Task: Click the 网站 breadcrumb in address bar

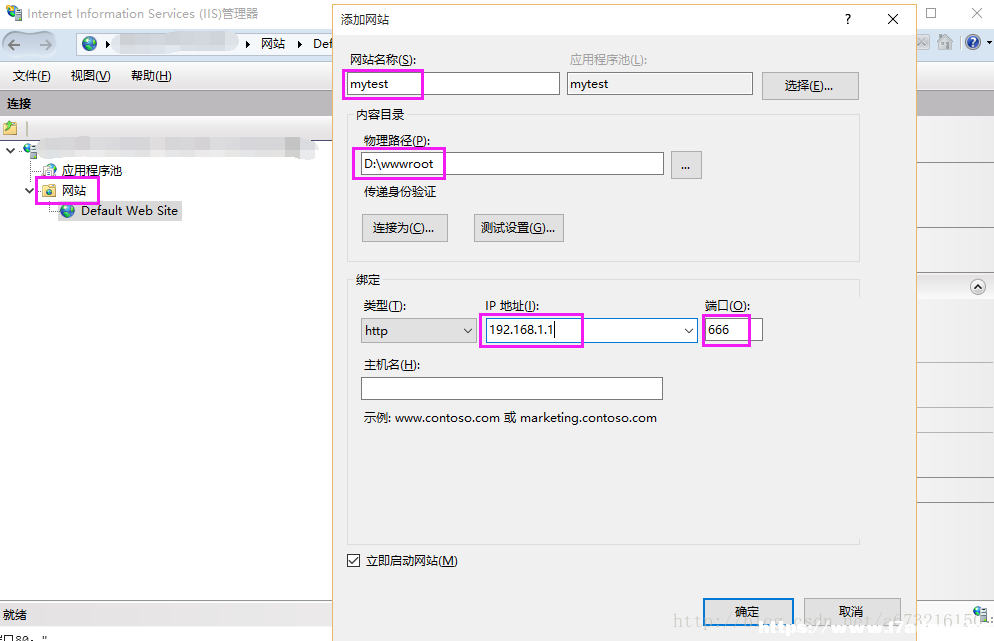Action: [273, 44]
